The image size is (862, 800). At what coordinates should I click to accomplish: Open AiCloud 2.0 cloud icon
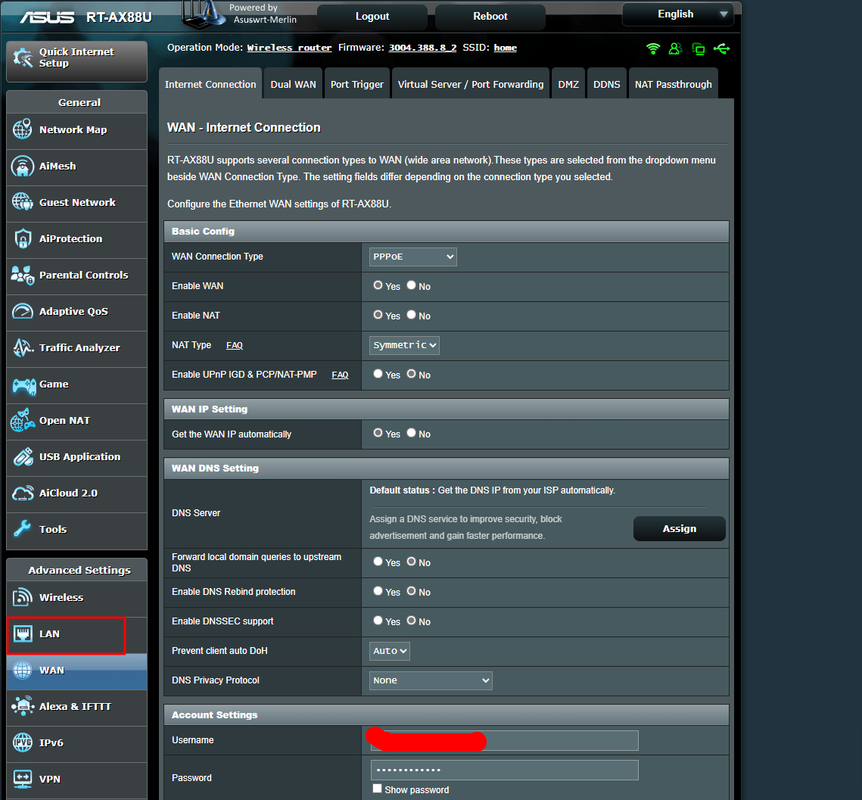23,493
